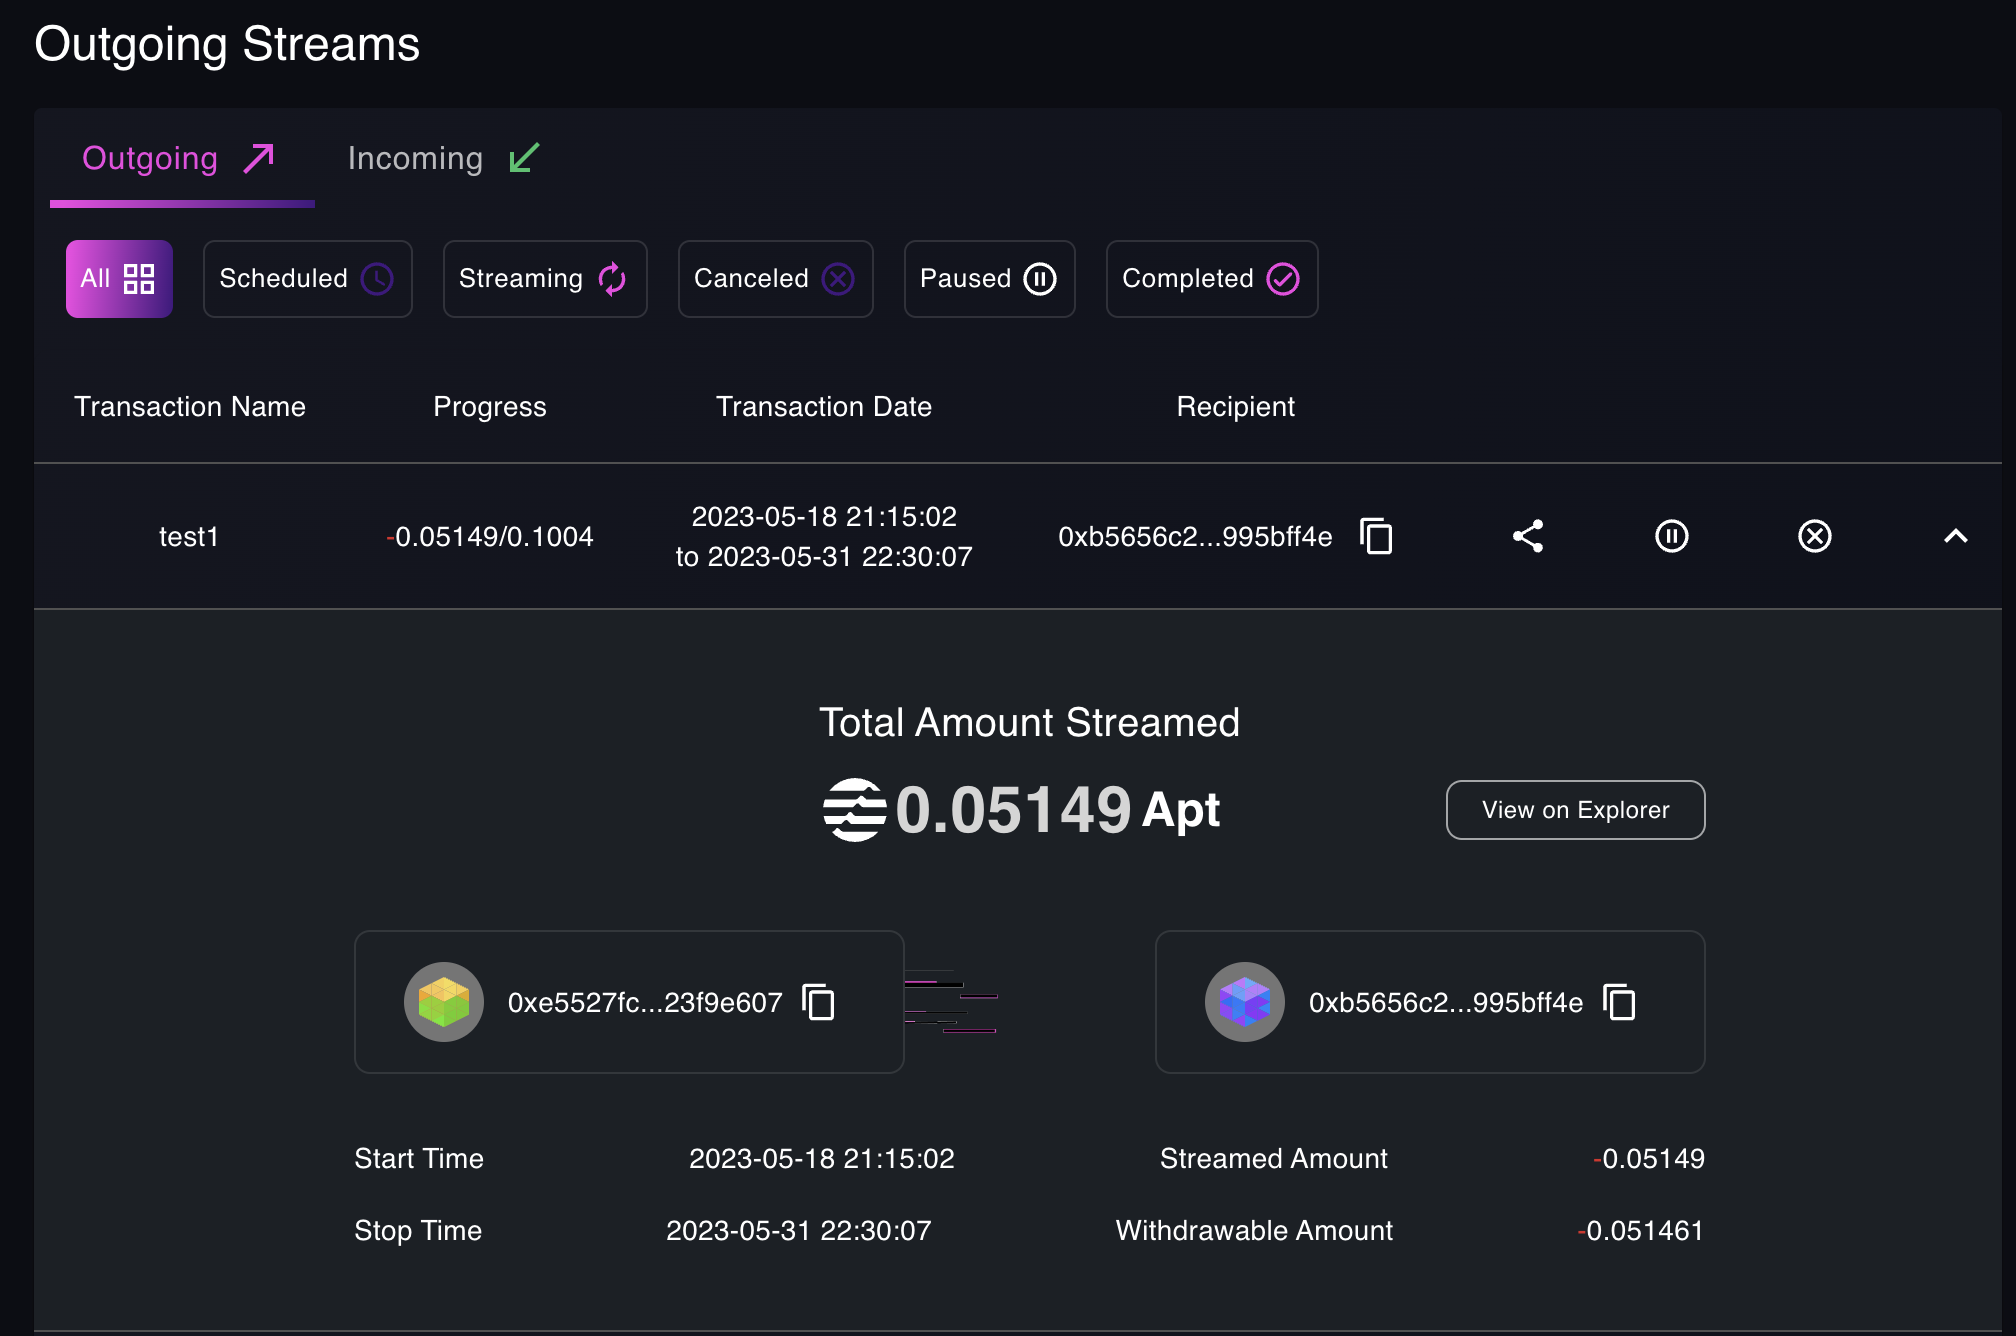Click the test1 transaction name

189,537
